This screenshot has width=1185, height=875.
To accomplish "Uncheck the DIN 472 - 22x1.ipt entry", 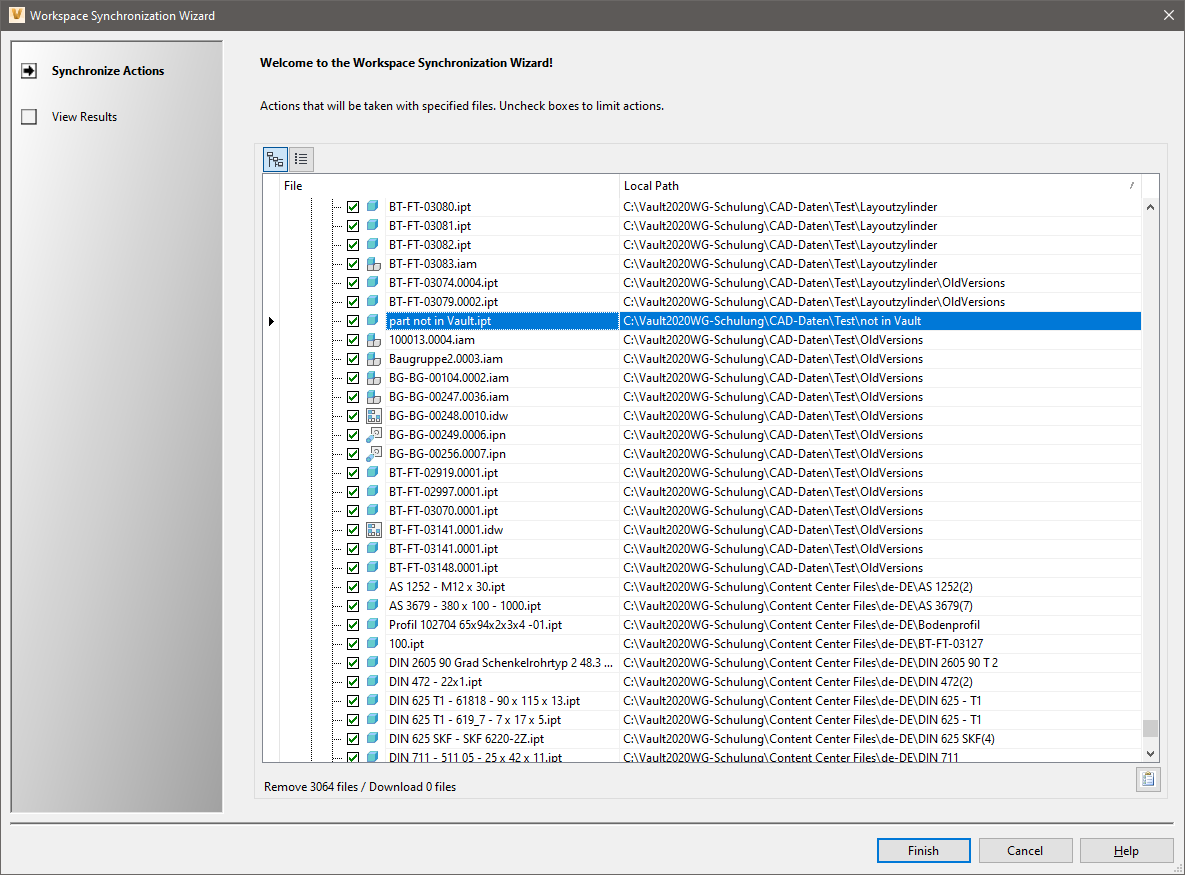I will [x=353, y=681].
